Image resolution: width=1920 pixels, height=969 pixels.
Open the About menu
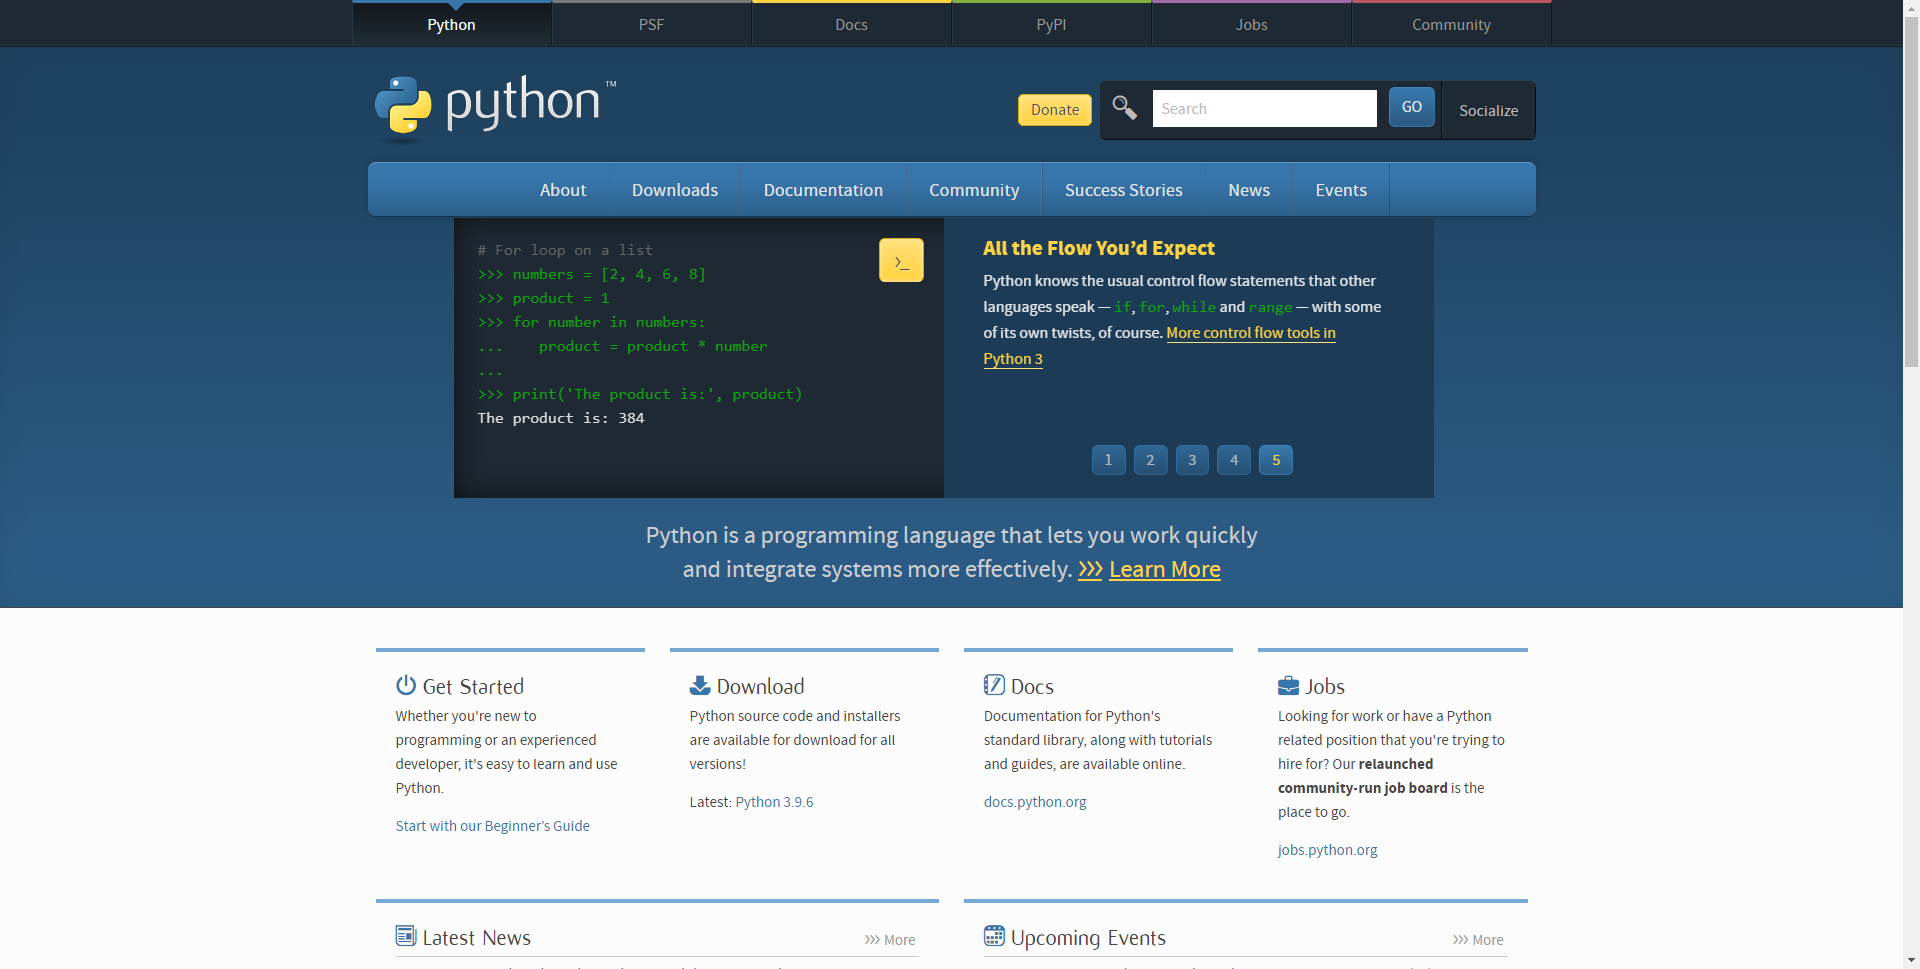tap(563, 190)
